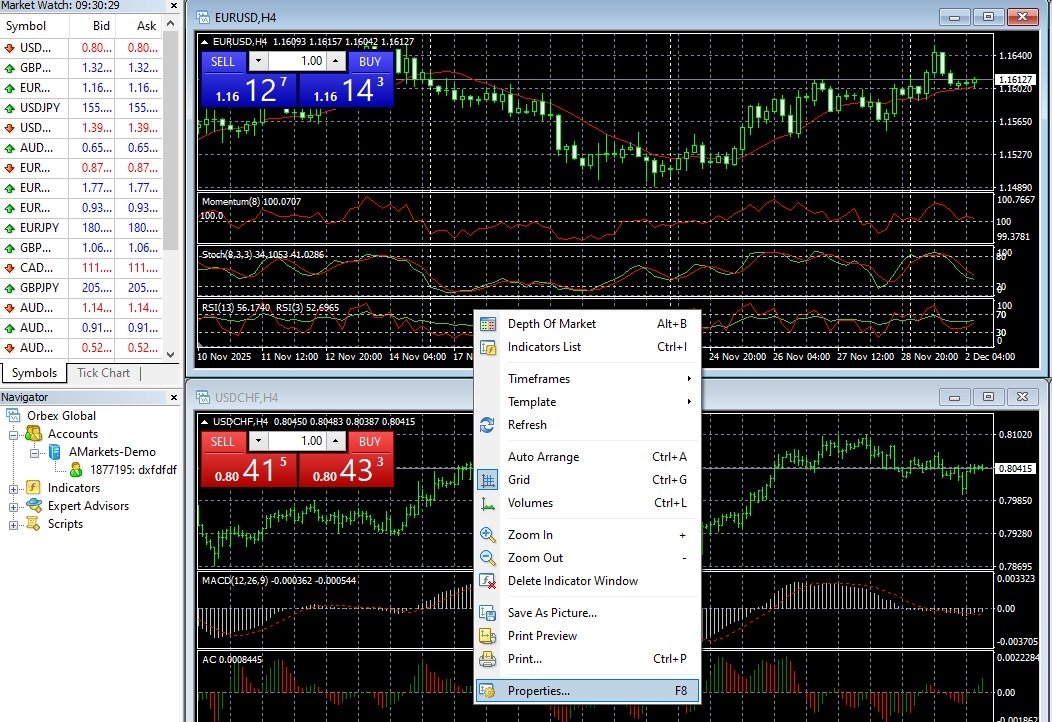Open Print Preview from menu

(542, 636)
